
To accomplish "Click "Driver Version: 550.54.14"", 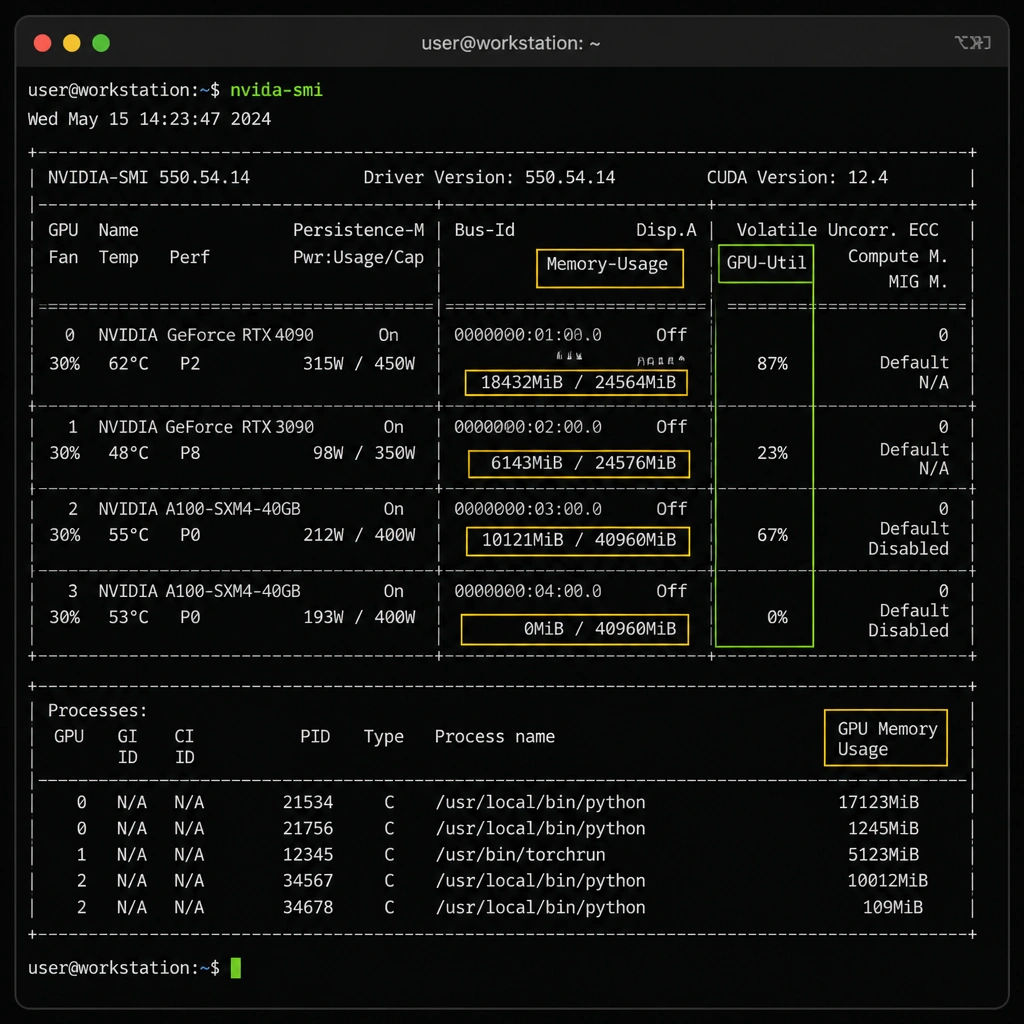I will [x=489, y=177].
